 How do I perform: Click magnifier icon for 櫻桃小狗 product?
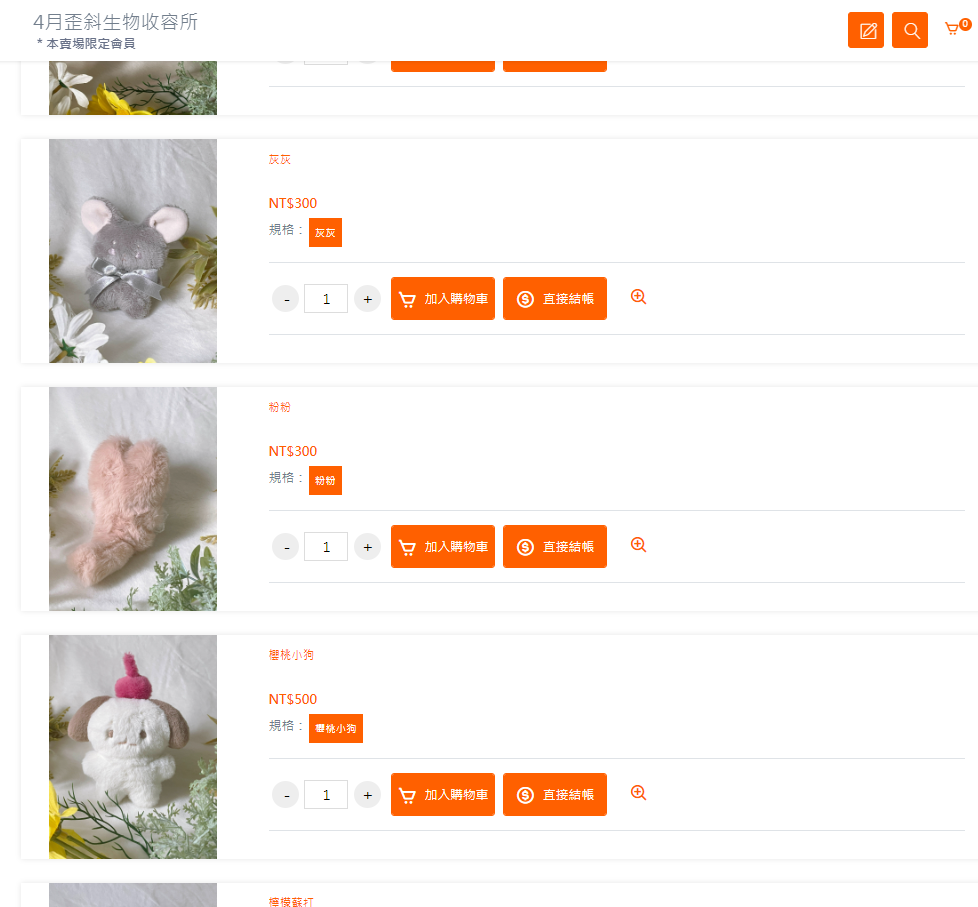pos(638,793)
